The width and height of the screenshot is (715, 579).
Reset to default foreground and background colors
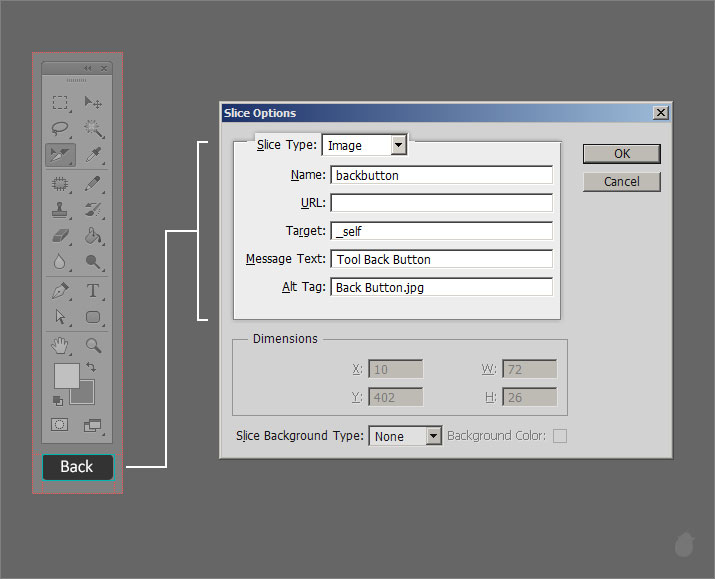[58, 400]
